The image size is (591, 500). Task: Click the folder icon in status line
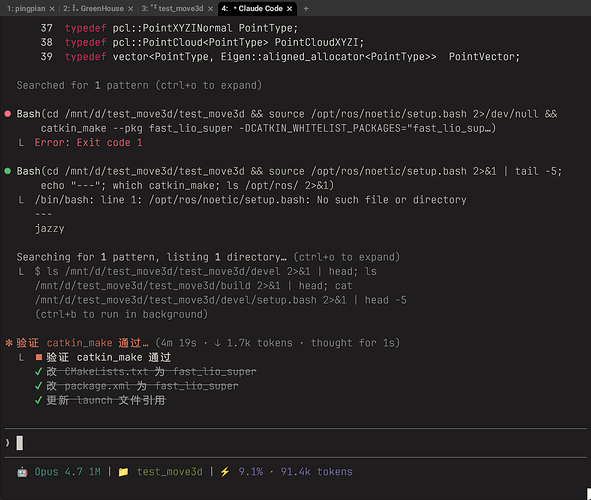coord(123,472)
